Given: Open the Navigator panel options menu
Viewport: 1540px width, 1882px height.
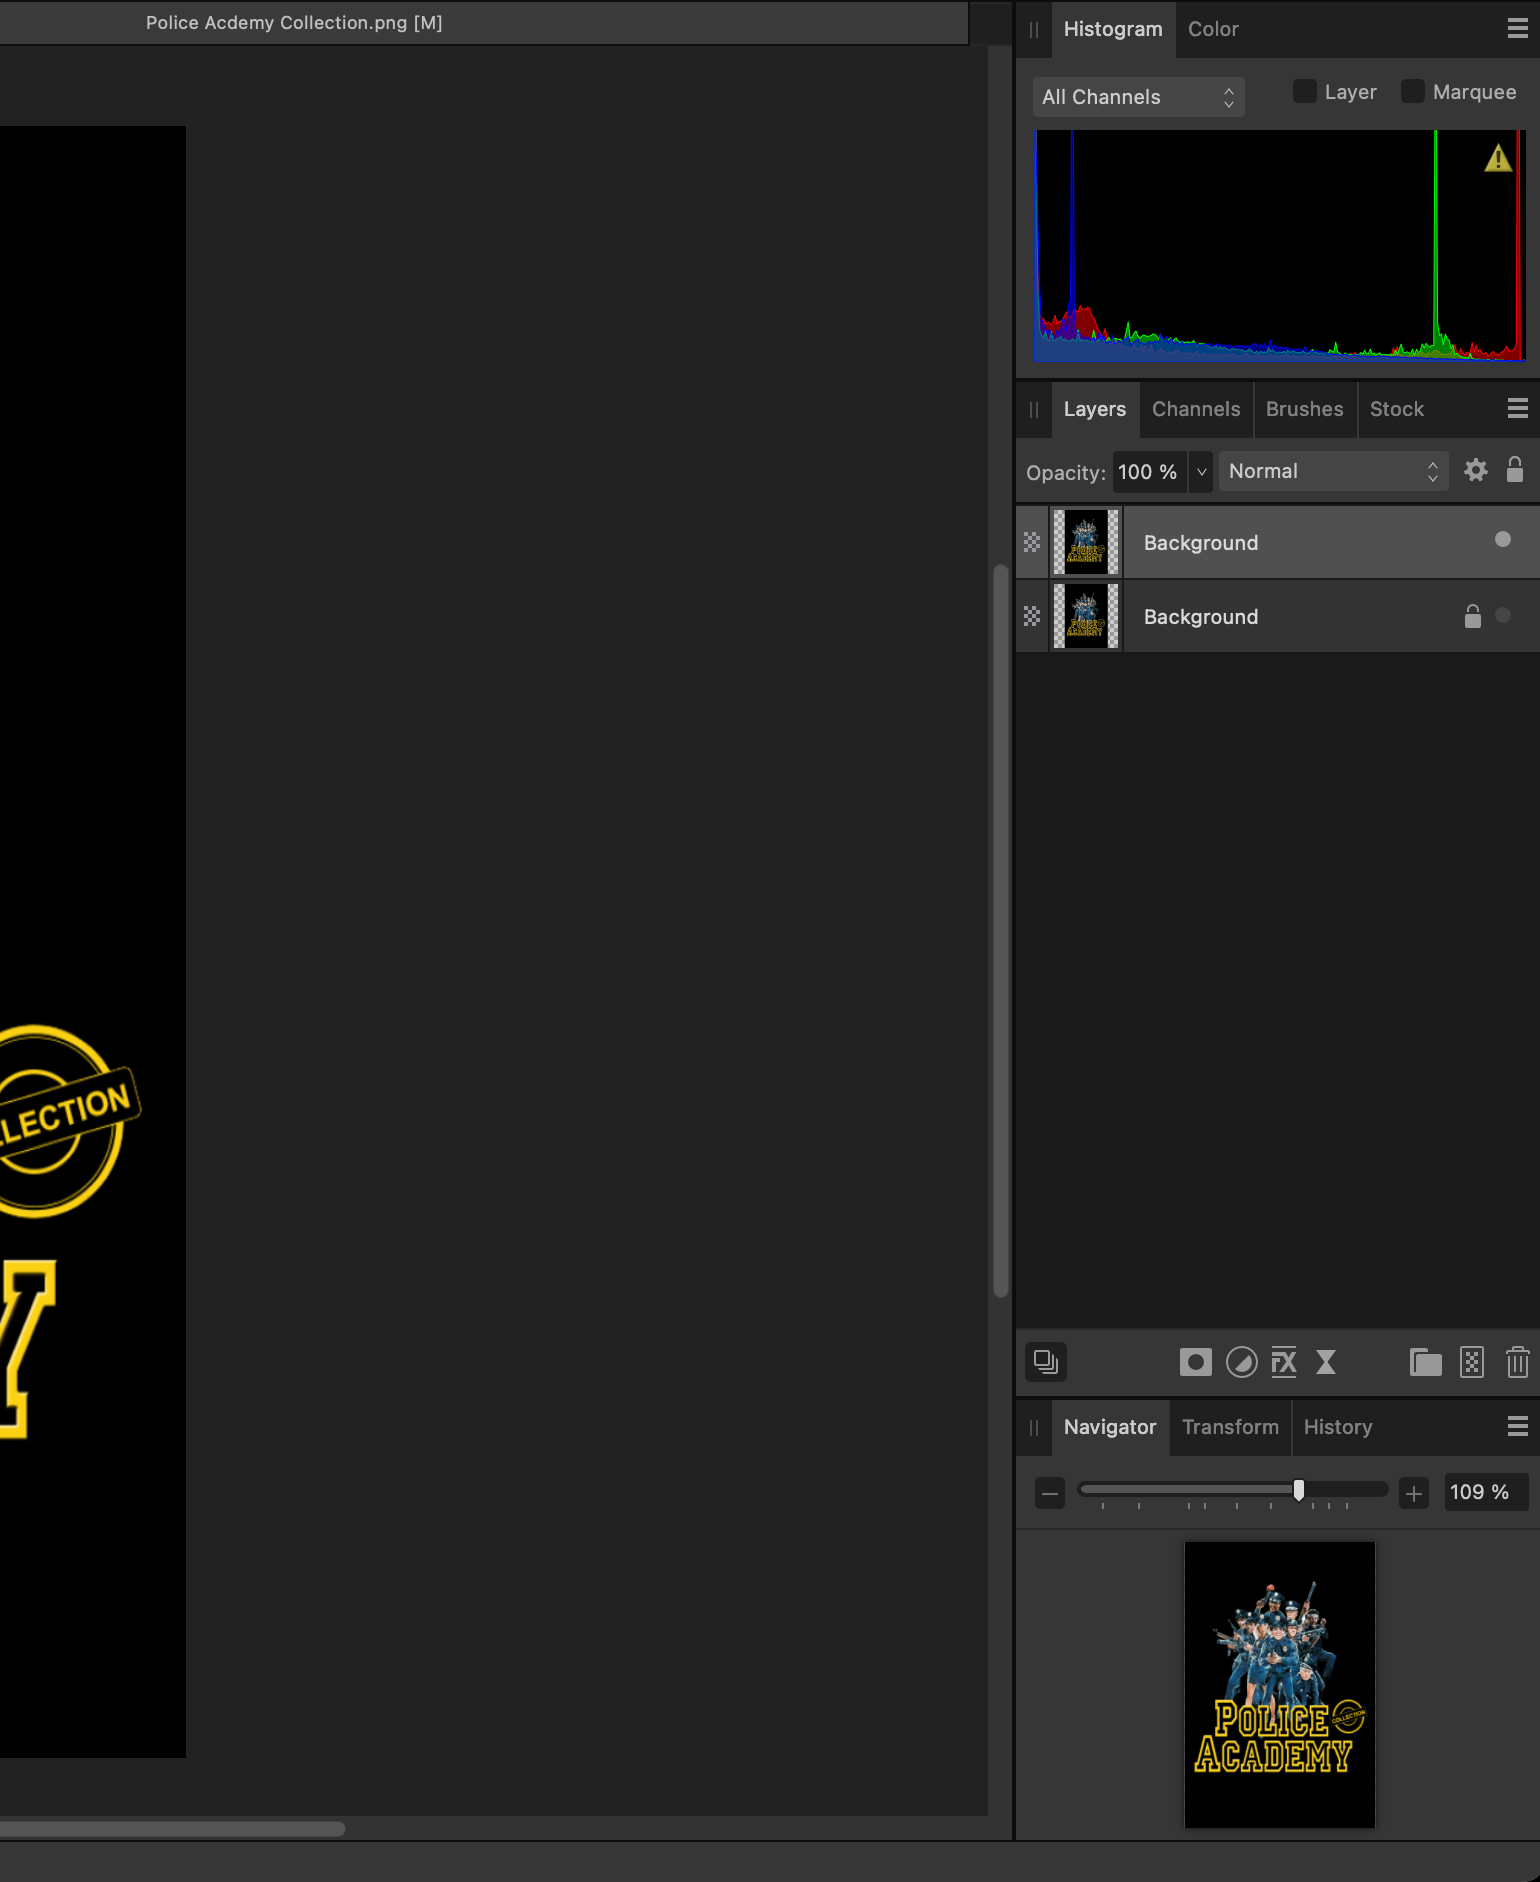Looking at the screenshot, I should point(1517,1426).
